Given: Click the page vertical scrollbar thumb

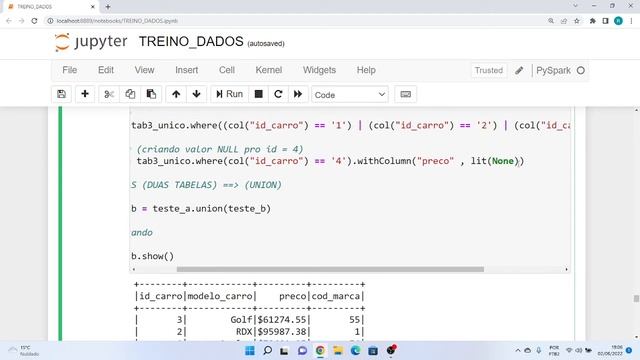Looking at the screenshot, I should click(636, 299).
